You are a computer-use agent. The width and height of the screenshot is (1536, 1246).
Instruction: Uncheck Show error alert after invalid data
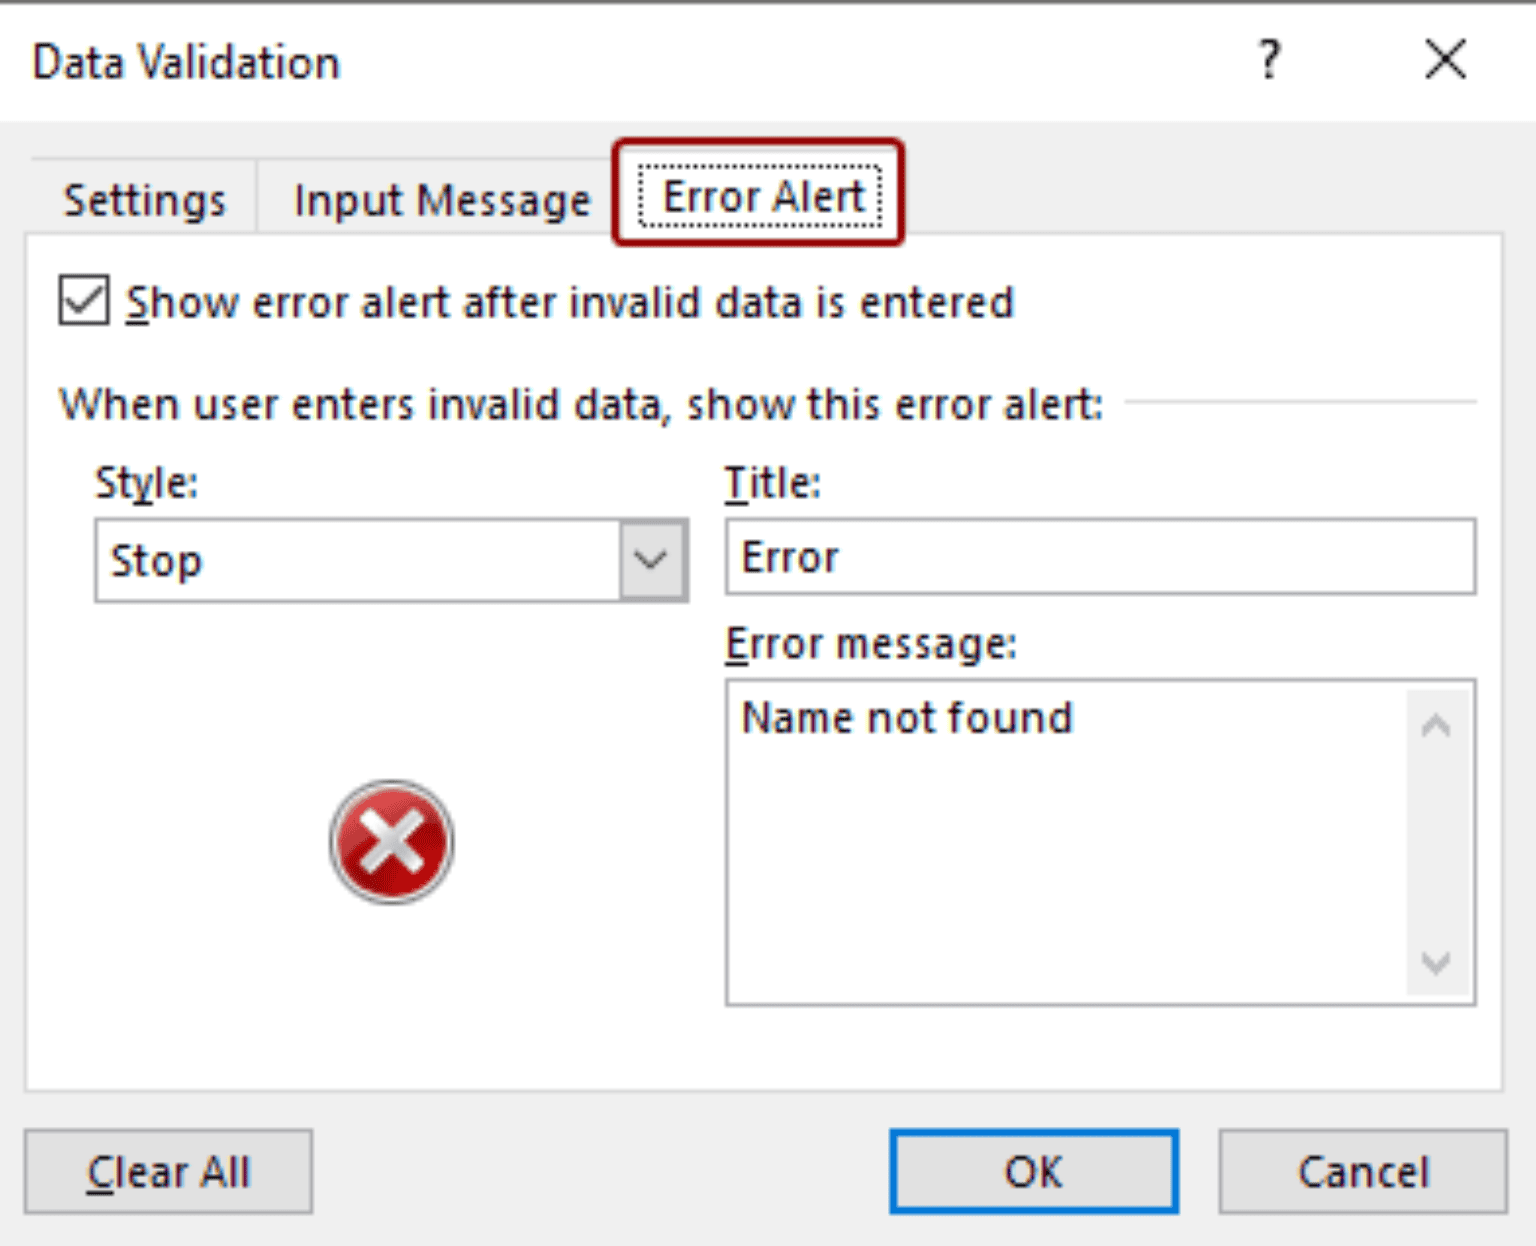84,301
